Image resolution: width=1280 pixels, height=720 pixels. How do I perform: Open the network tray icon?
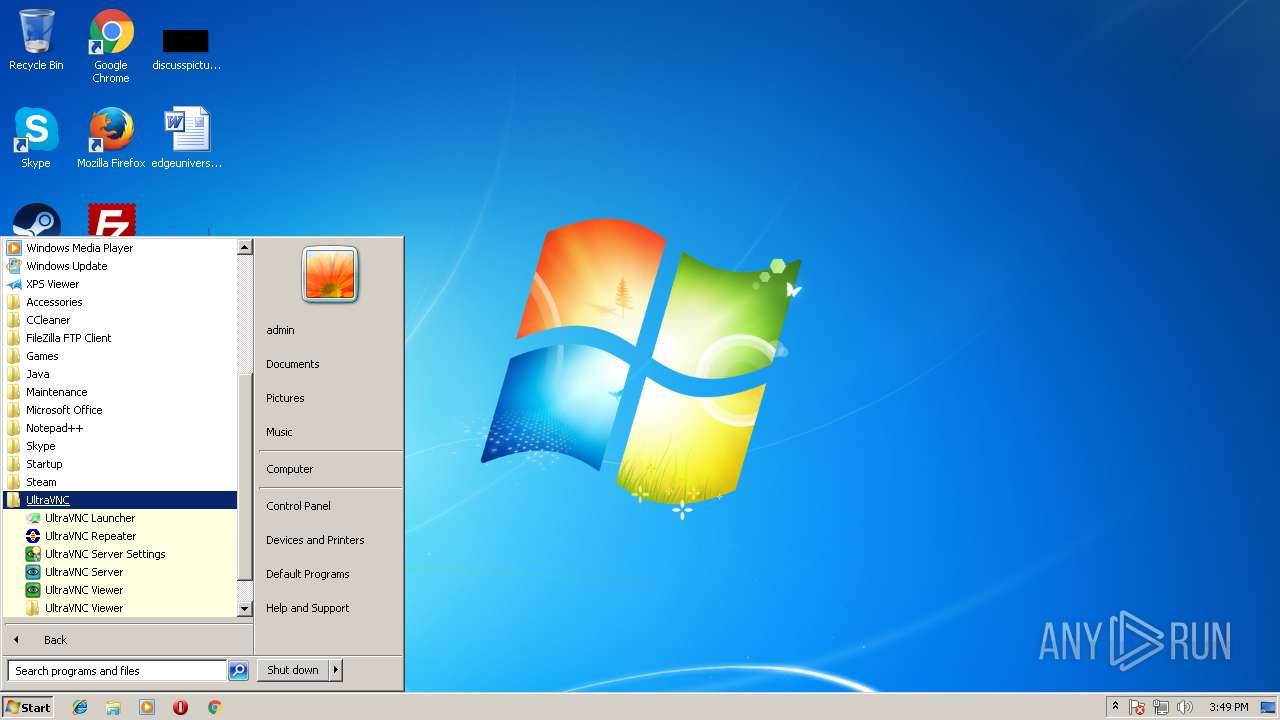(1161, 707)
